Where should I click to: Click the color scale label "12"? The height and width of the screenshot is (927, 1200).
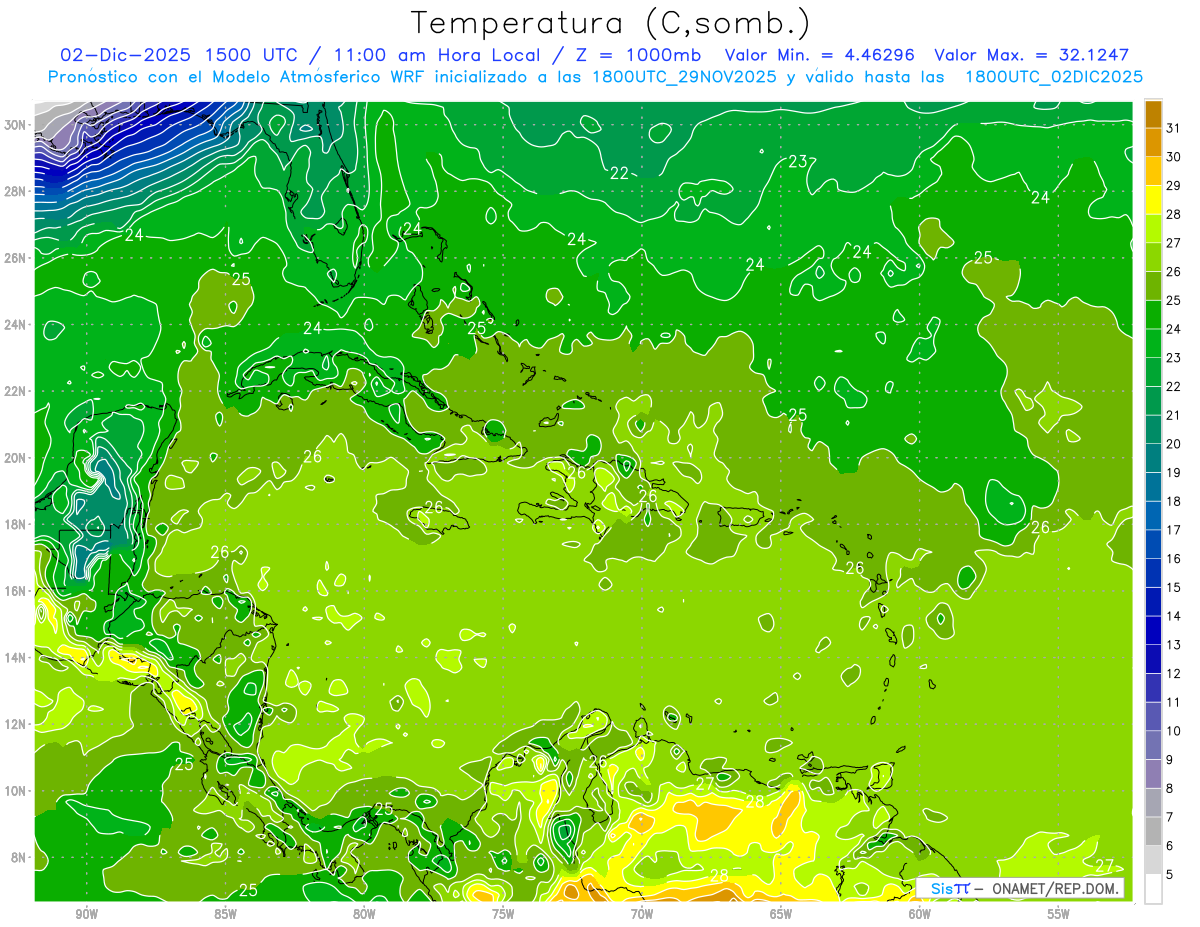tap(1173, 673)
